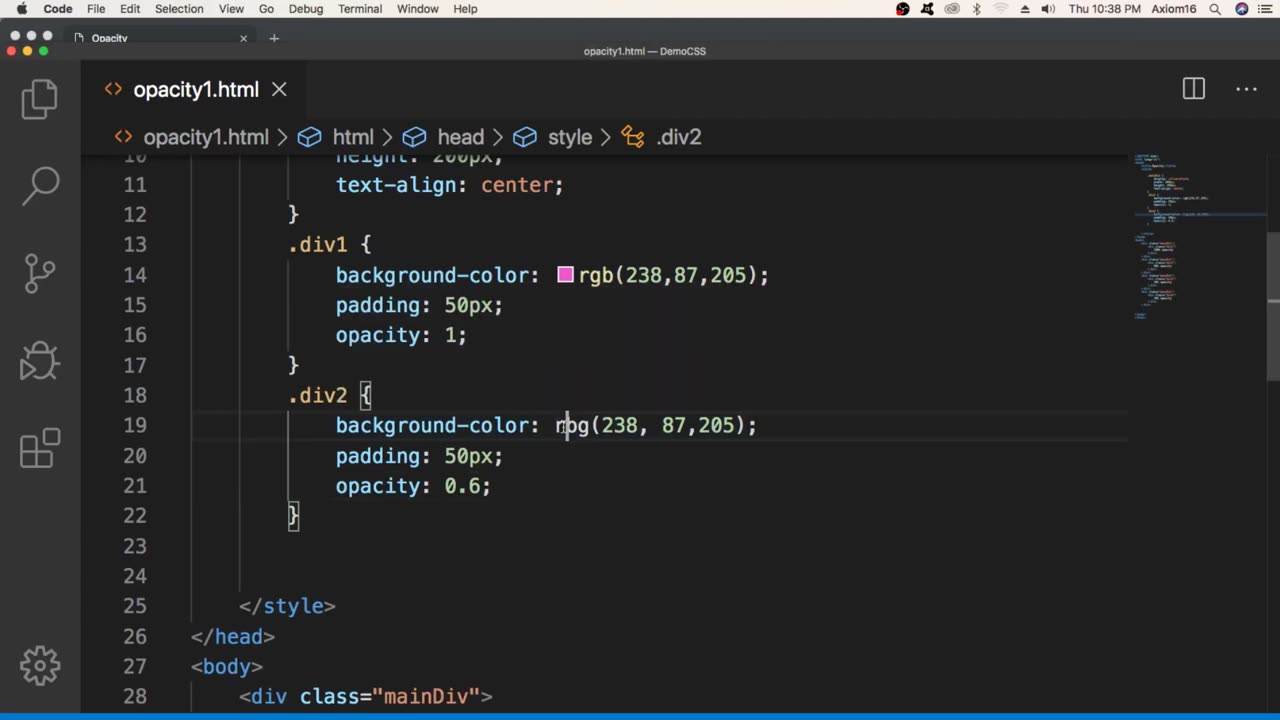Open the style breadcrumb dropdown

click(x=570, y=137)
